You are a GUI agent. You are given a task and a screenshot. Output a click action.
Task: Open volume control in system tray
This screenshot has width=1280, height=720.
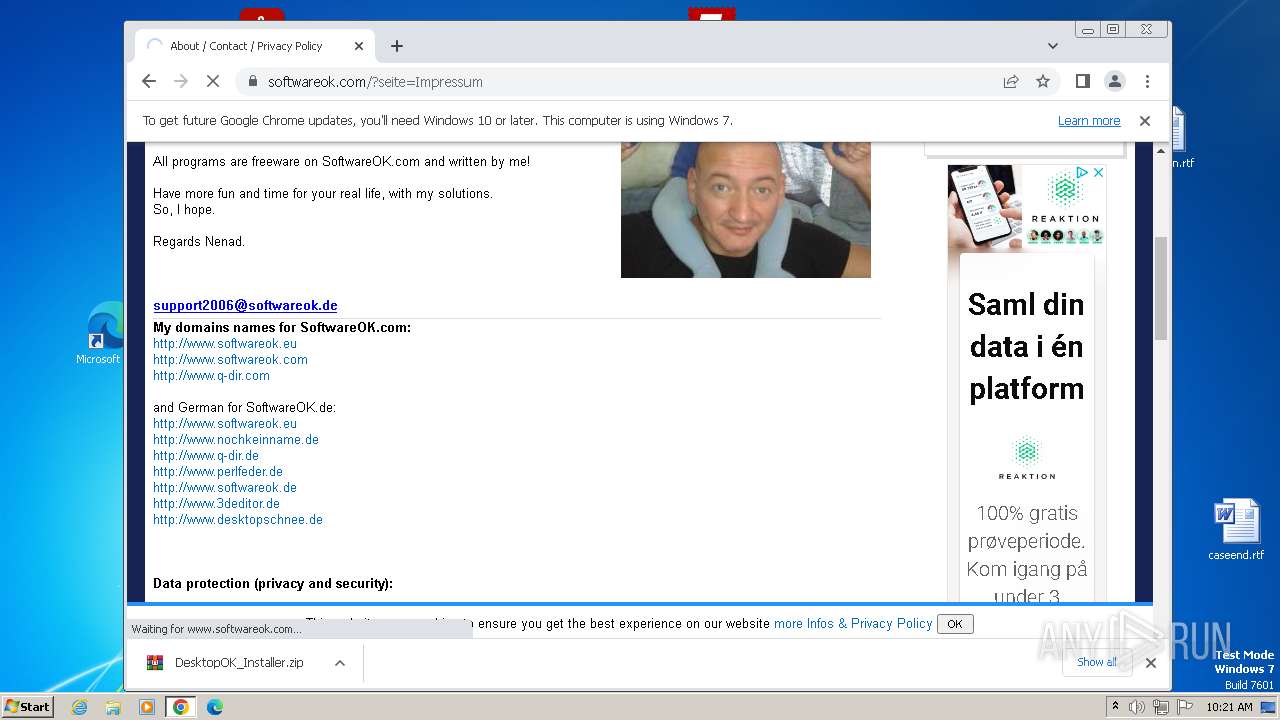point(1137,707)
